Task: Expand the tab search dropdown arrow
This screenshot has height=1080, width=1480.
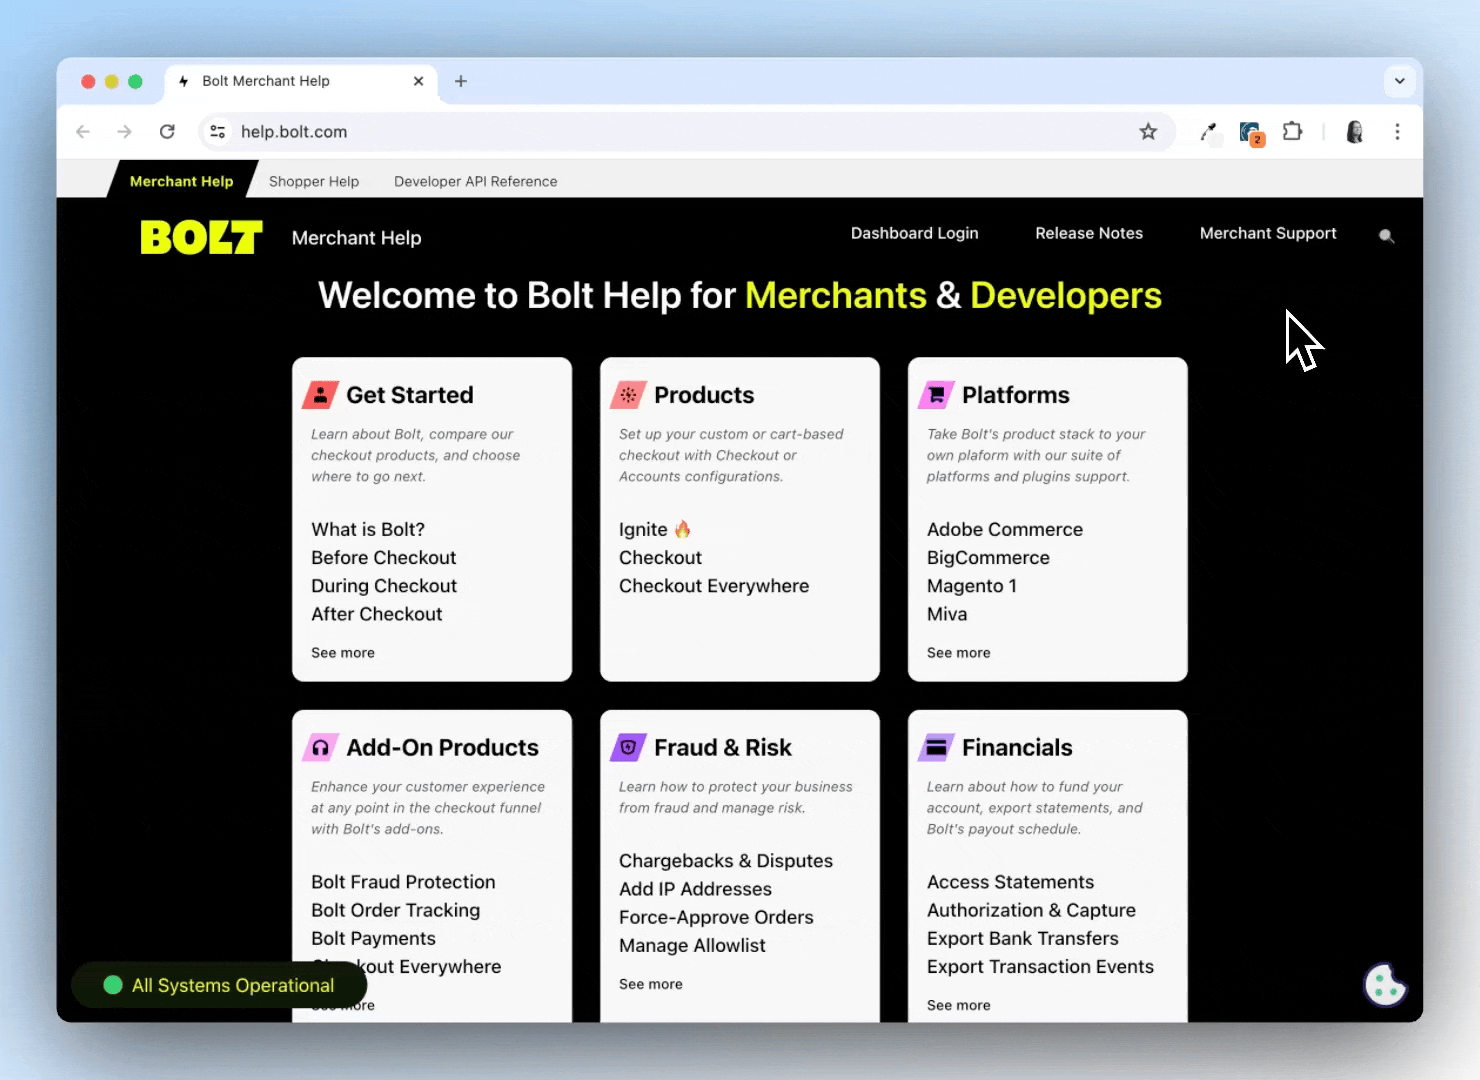Action: pyautogui.click(x=1399, y=81)
